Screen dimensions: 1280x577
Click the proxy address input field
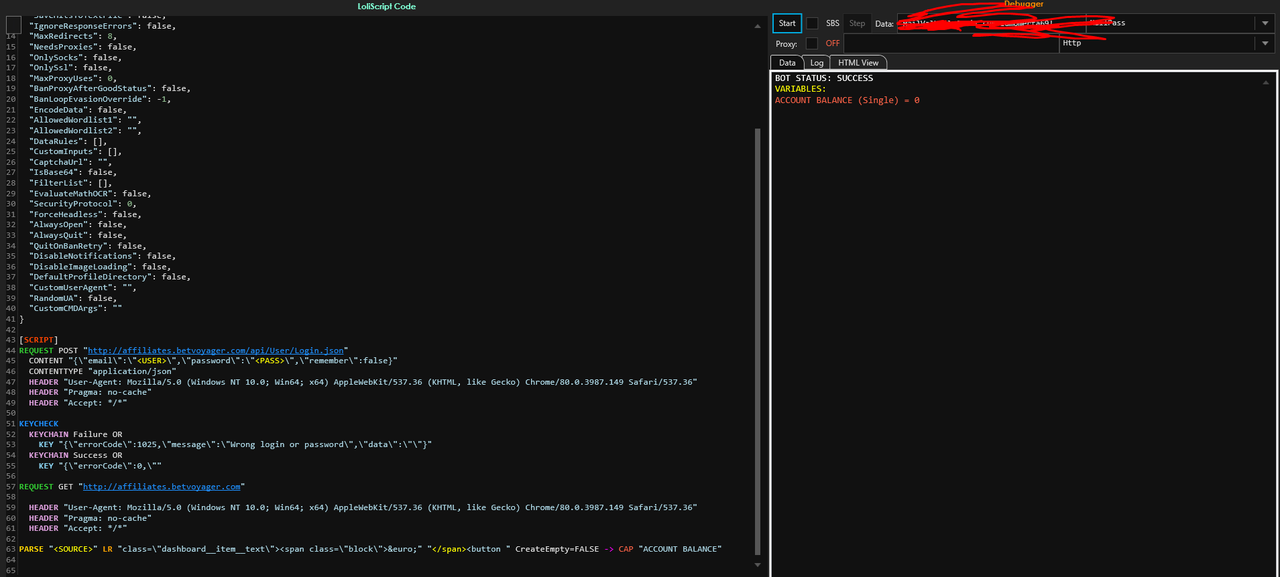point(951,43)
